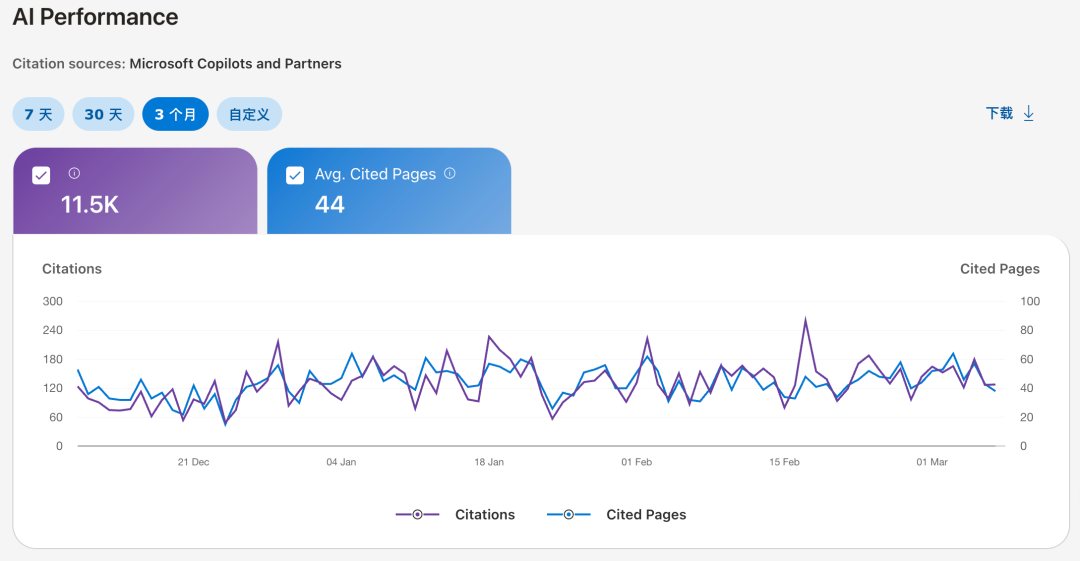1080x561 pixels.
Task: Toggle Citations series via legend label
Action: [x=485, y=514]
